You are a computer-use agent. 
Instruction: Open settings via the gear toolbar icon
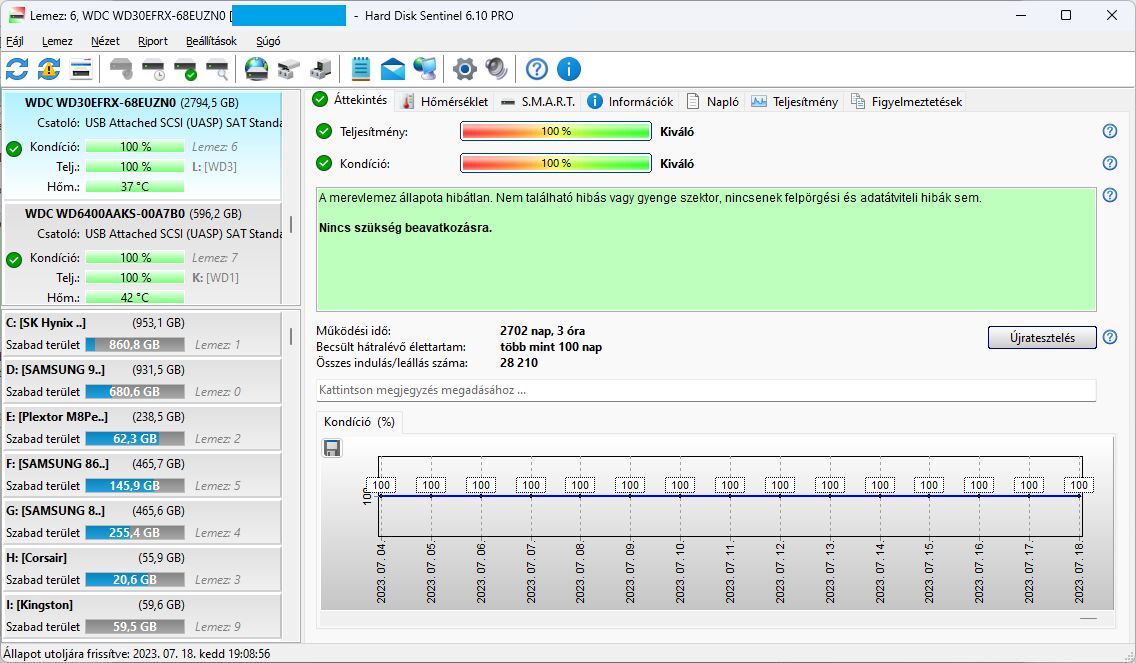(x=464, y=70)
